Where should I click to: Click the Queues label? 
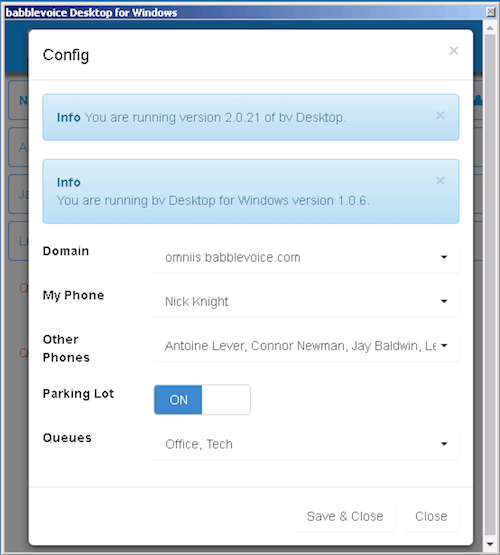67,438
